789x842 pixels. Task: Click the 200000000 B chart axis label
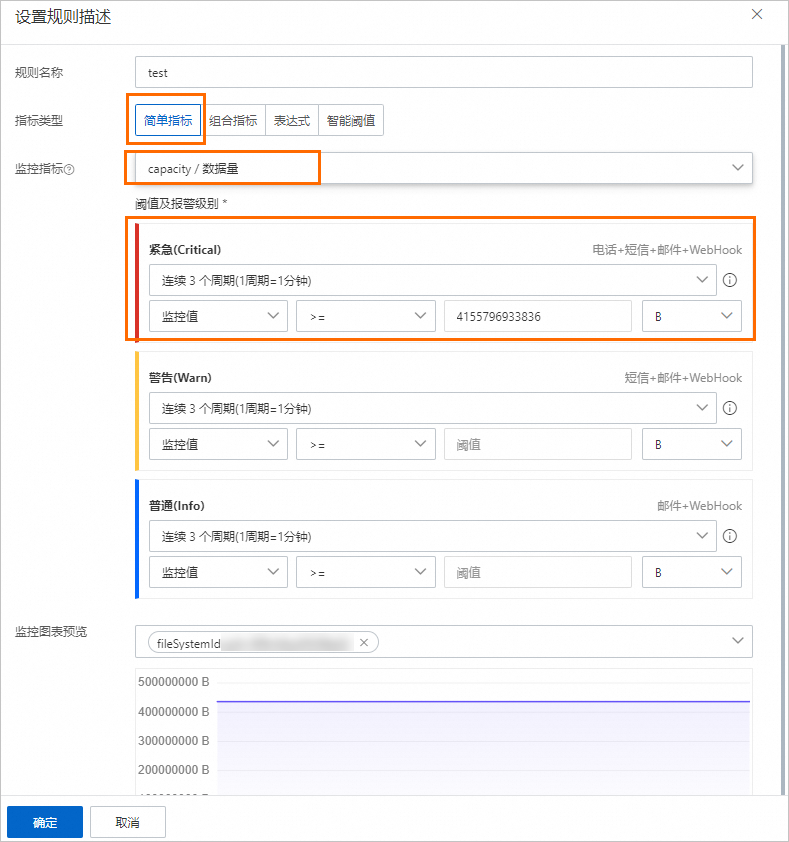pos(173,770)
